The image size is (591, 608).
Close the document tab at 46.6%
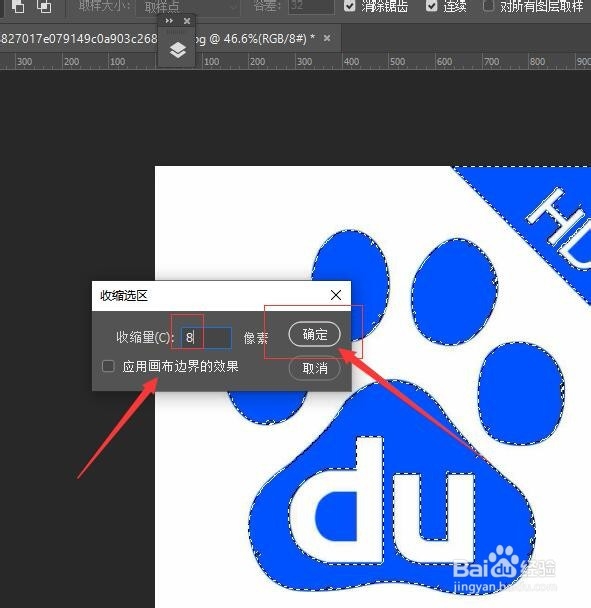(327, 38)
